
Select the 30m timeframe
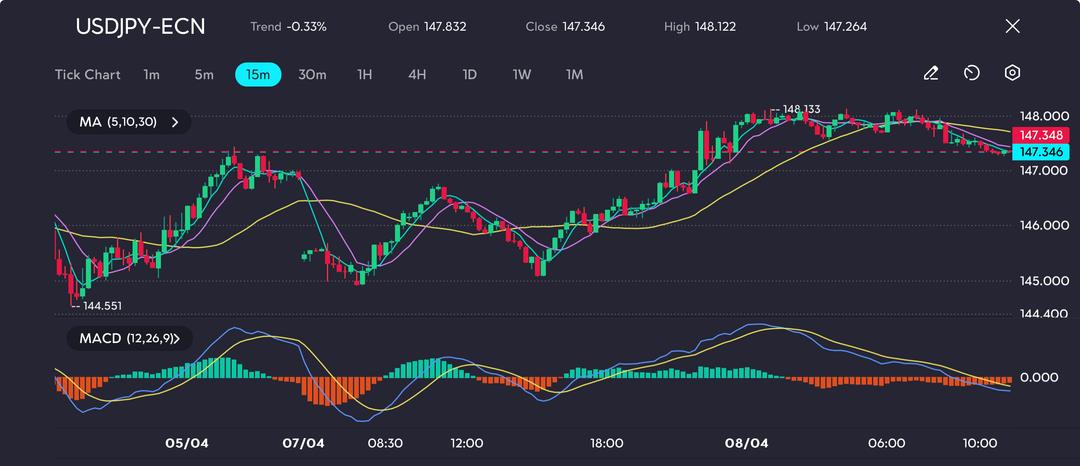[x=312, y=74]
